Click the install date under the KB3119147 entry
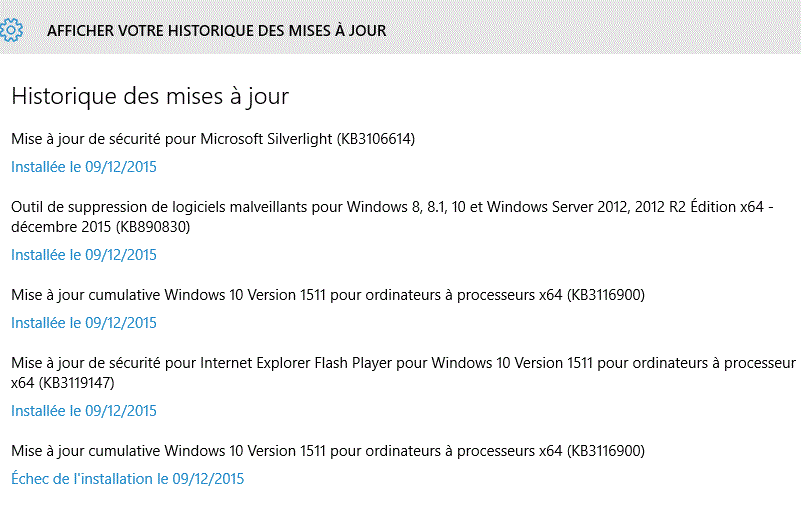Viewport: 801px width, 509px height. 84,411
